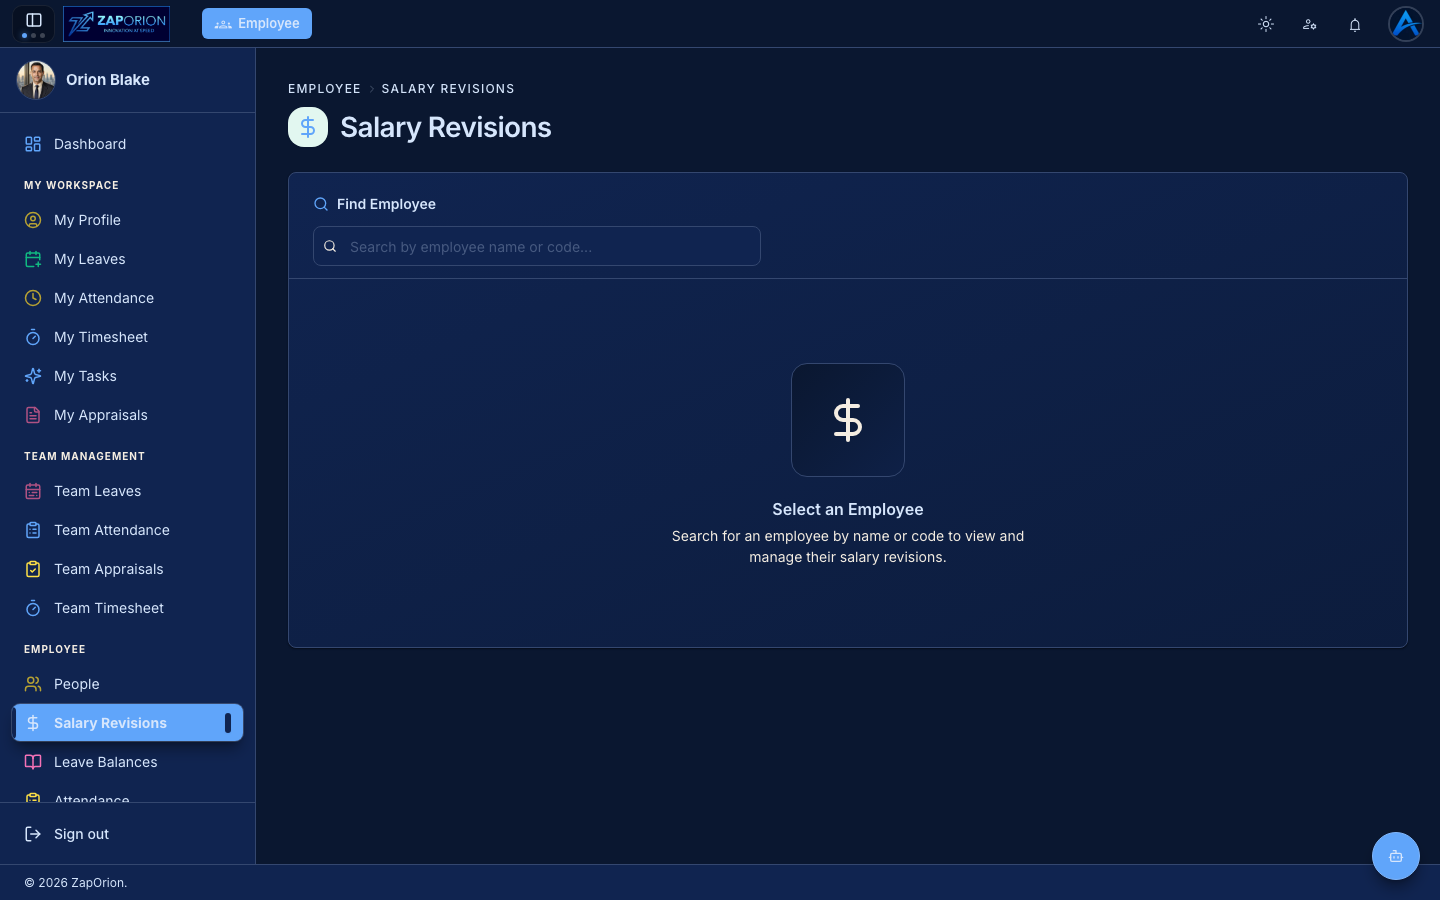Screen dimensions: 1440x900
Task: Click My Tasks sparkle icon
Action: point(33,376)
